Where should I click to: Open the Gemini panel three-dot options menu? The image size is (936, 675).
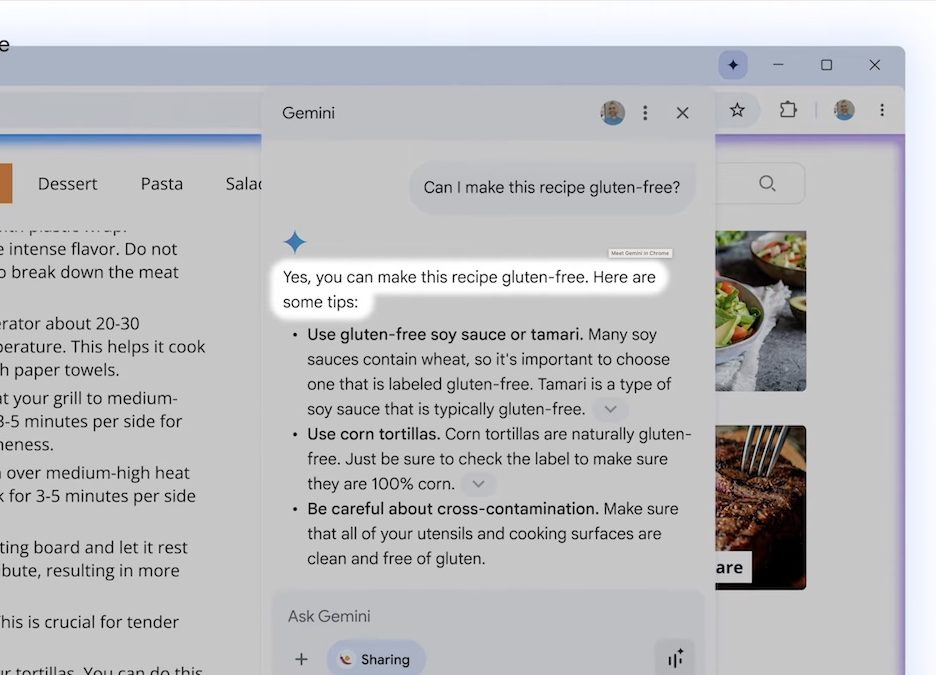(x=645, y=113)
